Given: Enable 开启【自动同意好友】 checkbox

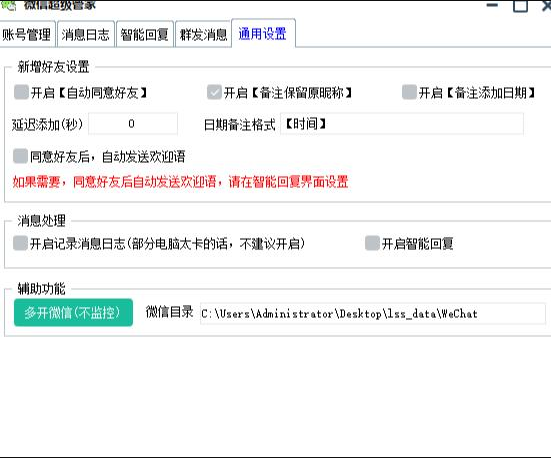Looking at the screenshot, I should [x=21, y=92].
